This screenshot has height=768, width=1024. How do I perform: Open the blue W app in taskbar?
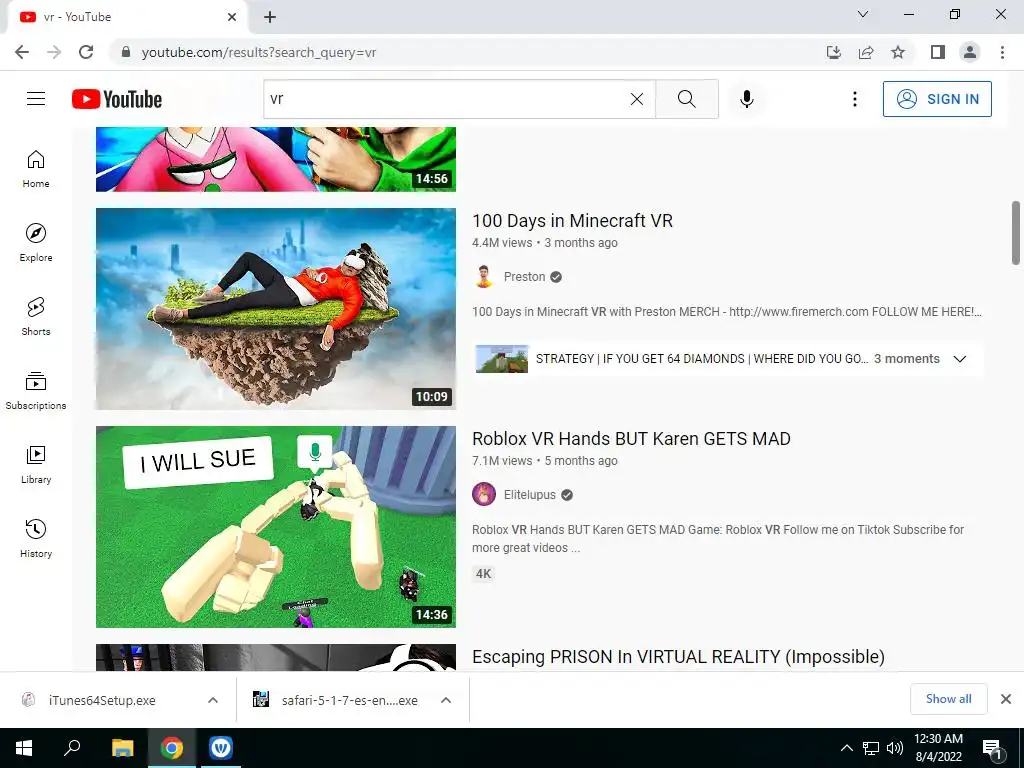(x=221, y=748)
